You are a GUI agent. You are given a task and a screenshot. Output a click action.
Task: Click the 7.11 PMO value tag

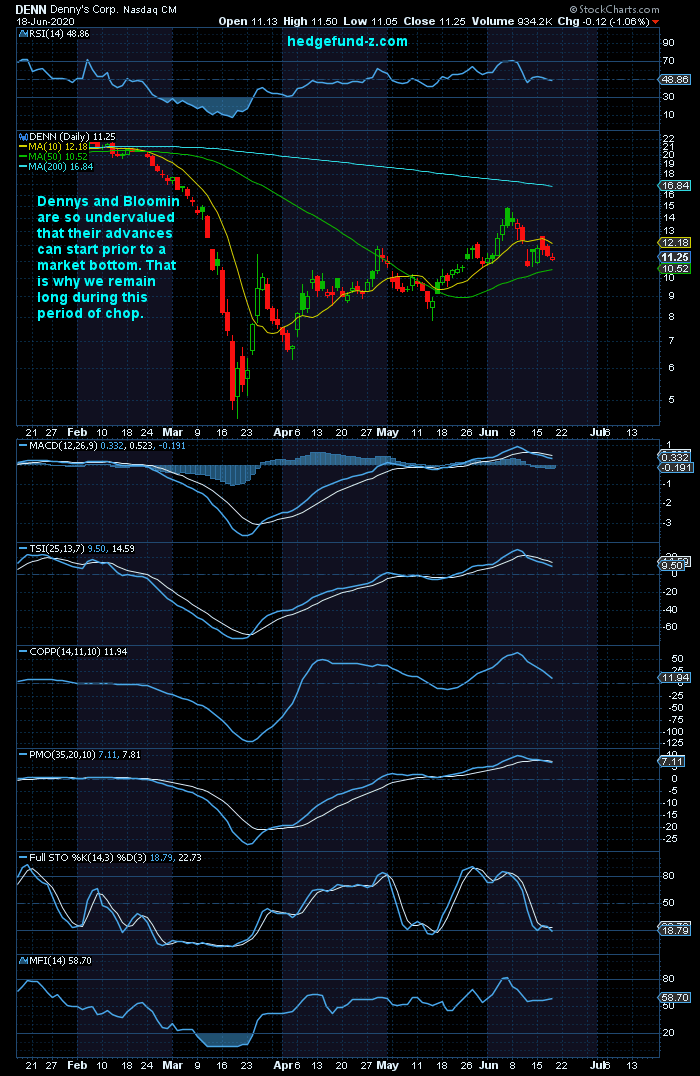tap(673, 762)
